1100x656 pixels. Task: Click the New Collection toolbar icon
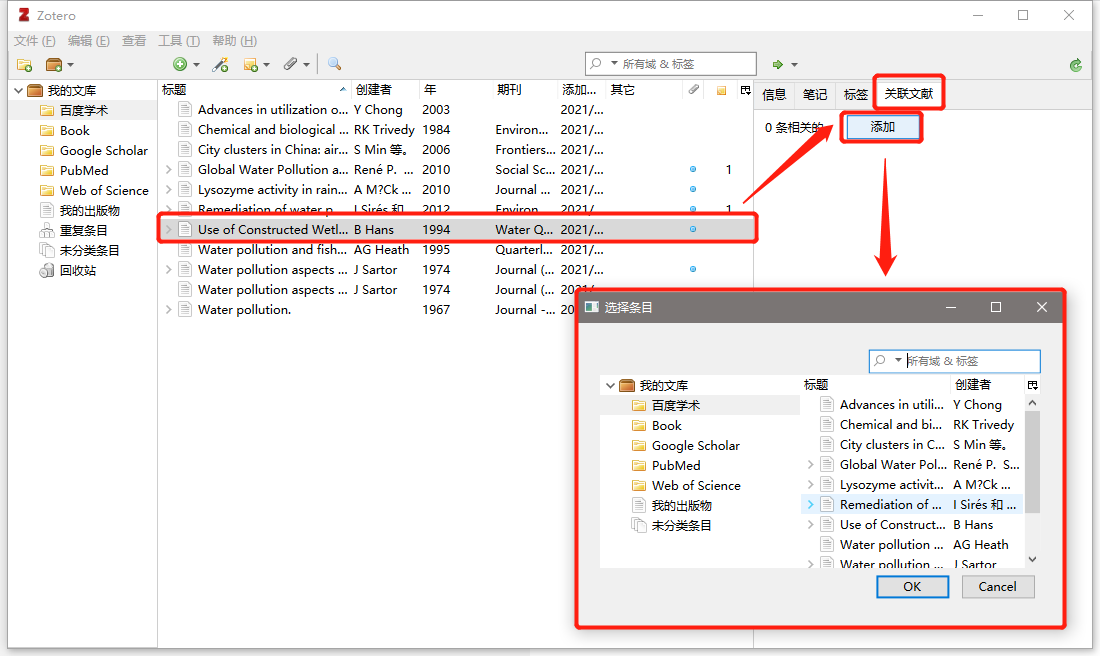[25, 65]
